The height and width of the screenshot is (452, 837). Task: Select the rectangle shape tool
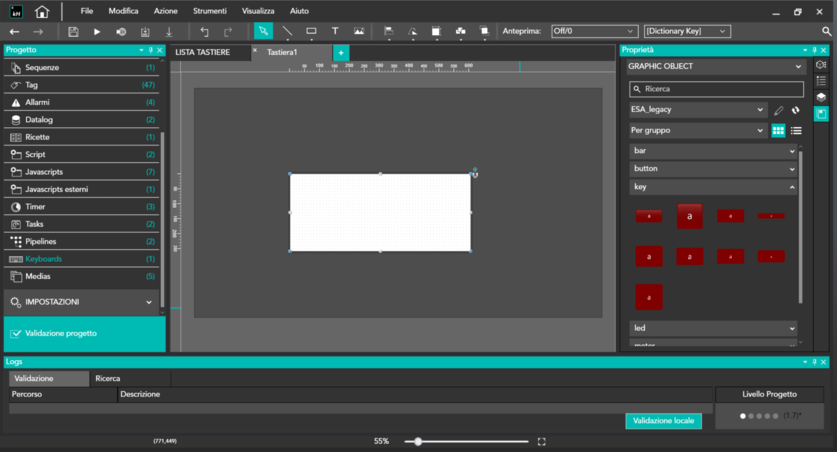[311, 31]
